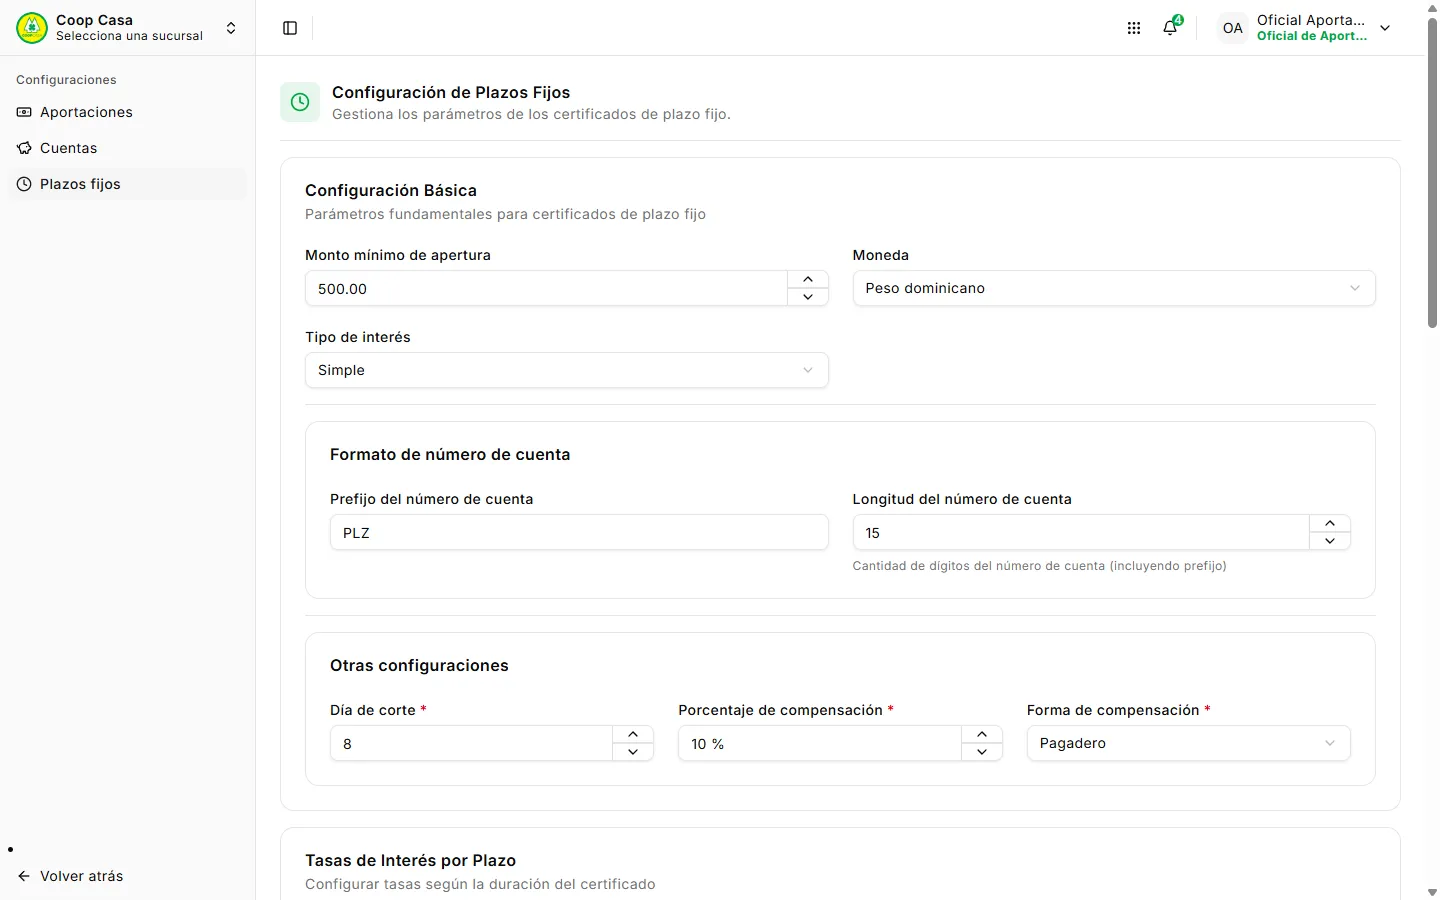Click the Coop Casa logo
This screenshot has width=1440, height=900.
click(32, 28)
